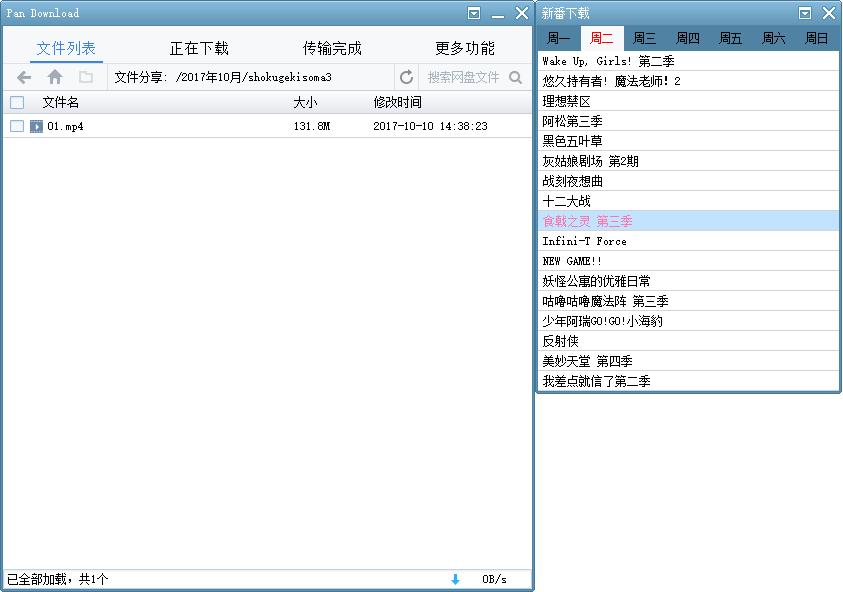Image resolution: width=843 pixels, height=592 pixels.
Task: Switch to the 传输完成 tab
Action: [x=331, y=47]
